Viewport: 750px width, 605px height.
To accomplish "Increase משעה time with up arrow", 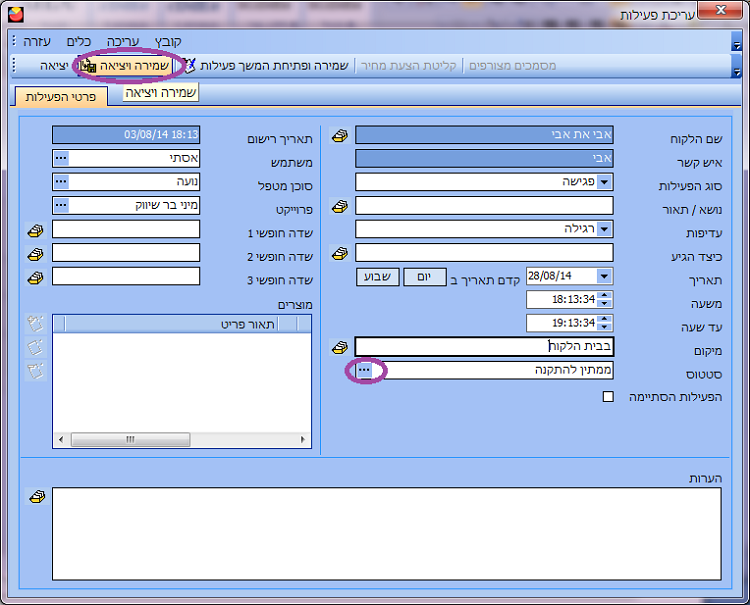I will (x=605, y=296).
